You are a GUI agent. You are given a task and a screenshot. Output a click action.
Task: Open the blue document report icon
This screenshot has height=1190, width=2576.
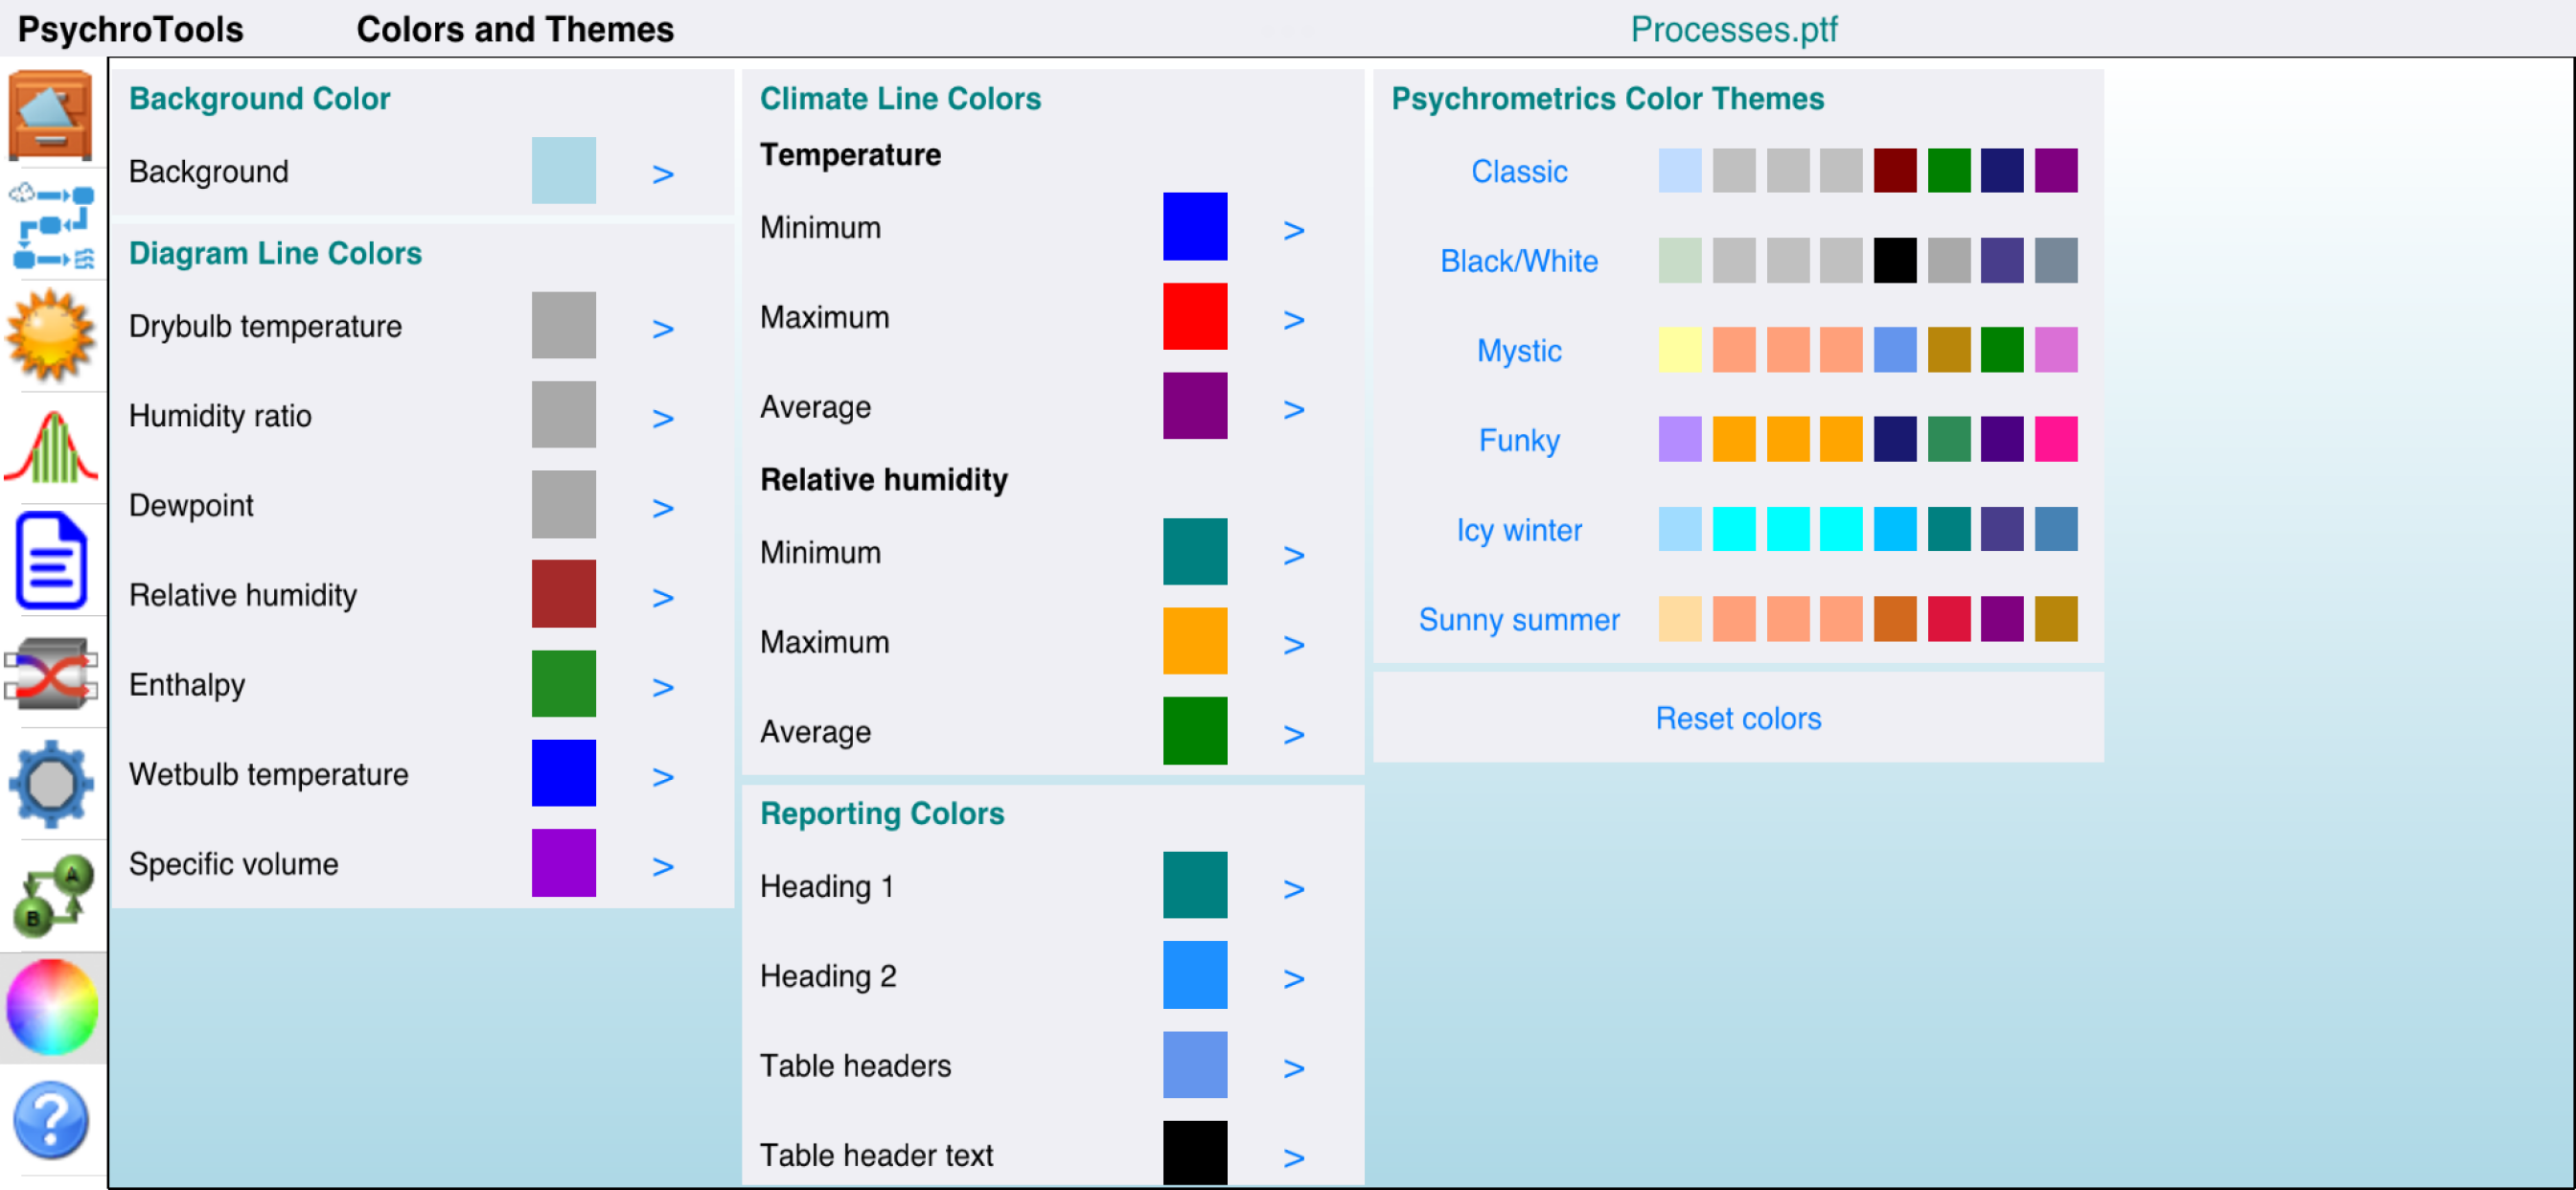tap(51, 560)
